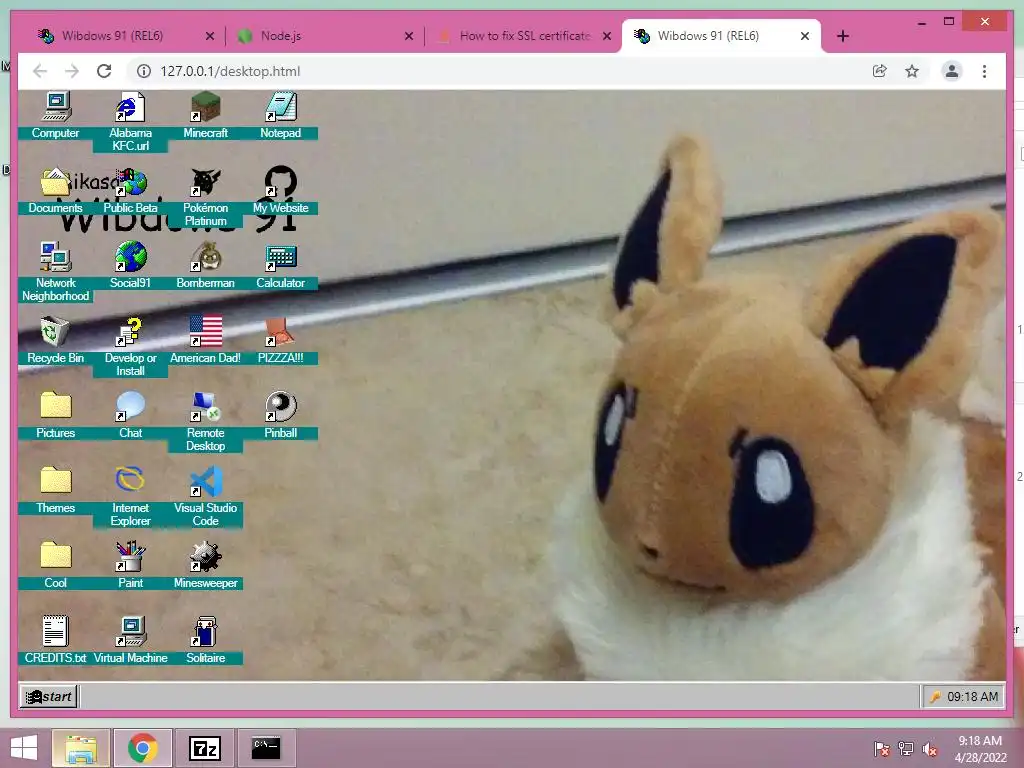This screenshot has height=768, width=1024.
Task: Open the Cool folder icon
Action: pos(56,566)
